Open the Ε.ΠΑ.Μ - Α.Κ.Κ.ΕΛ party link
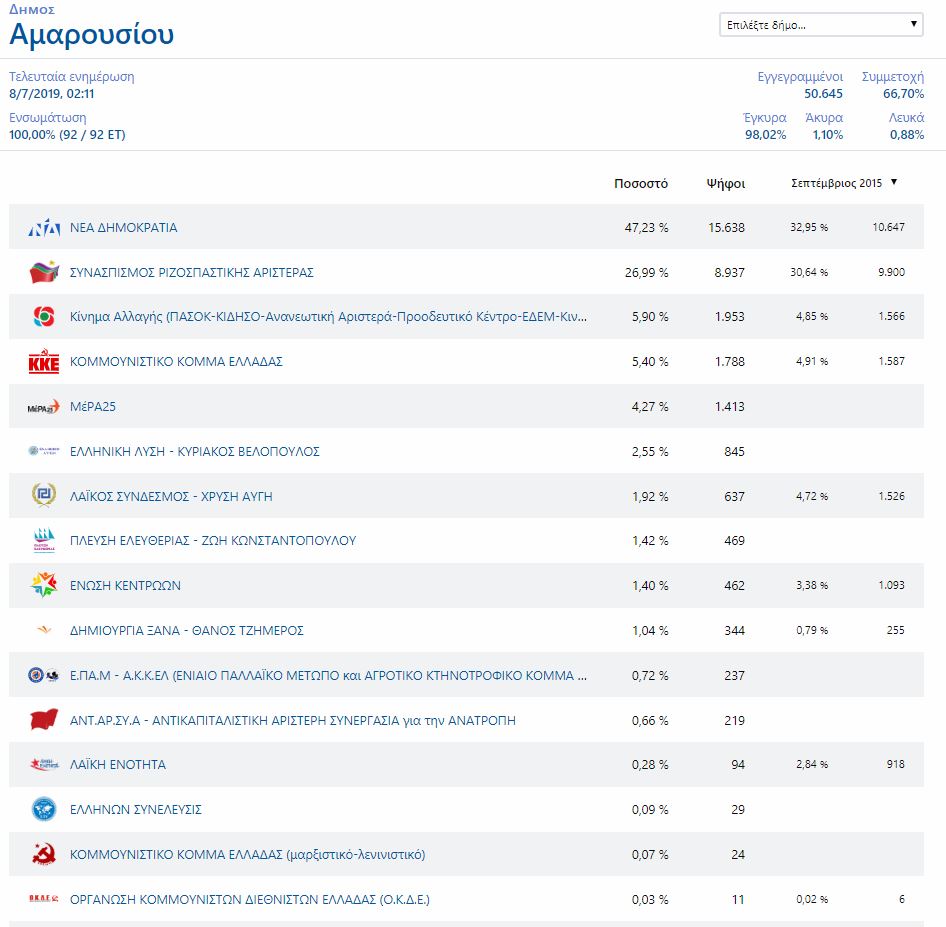 point(328,675)
